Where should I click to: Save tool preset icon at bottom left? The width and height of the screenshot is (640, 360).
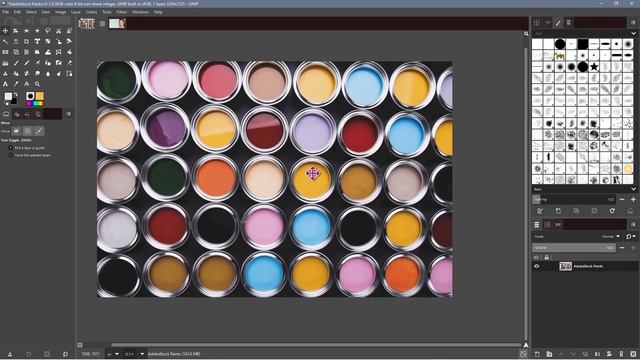[10, 354]
